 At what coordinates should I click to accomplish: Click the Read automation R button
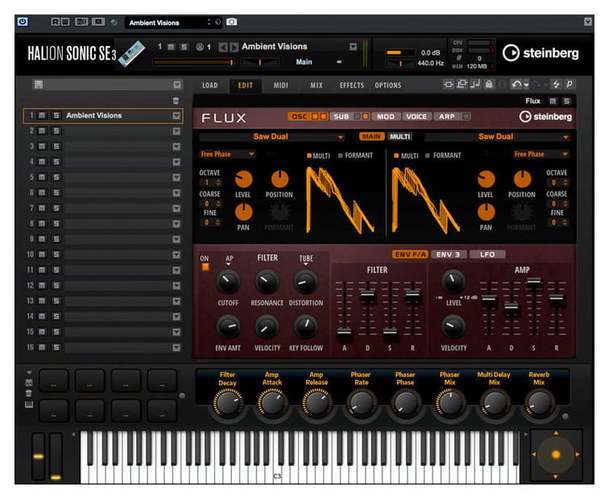[56, 22]
